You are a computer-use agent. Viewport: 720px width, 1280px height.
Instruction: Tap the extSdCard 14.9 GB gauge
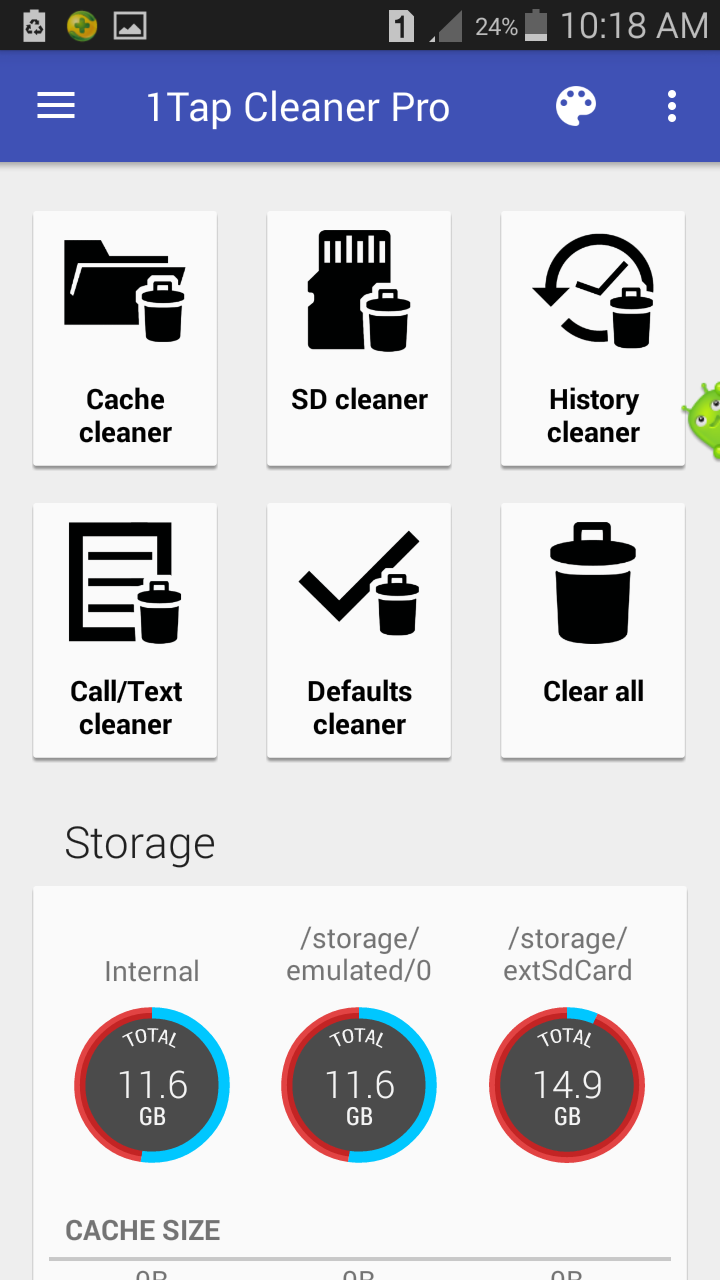(x=567, y=1085)
